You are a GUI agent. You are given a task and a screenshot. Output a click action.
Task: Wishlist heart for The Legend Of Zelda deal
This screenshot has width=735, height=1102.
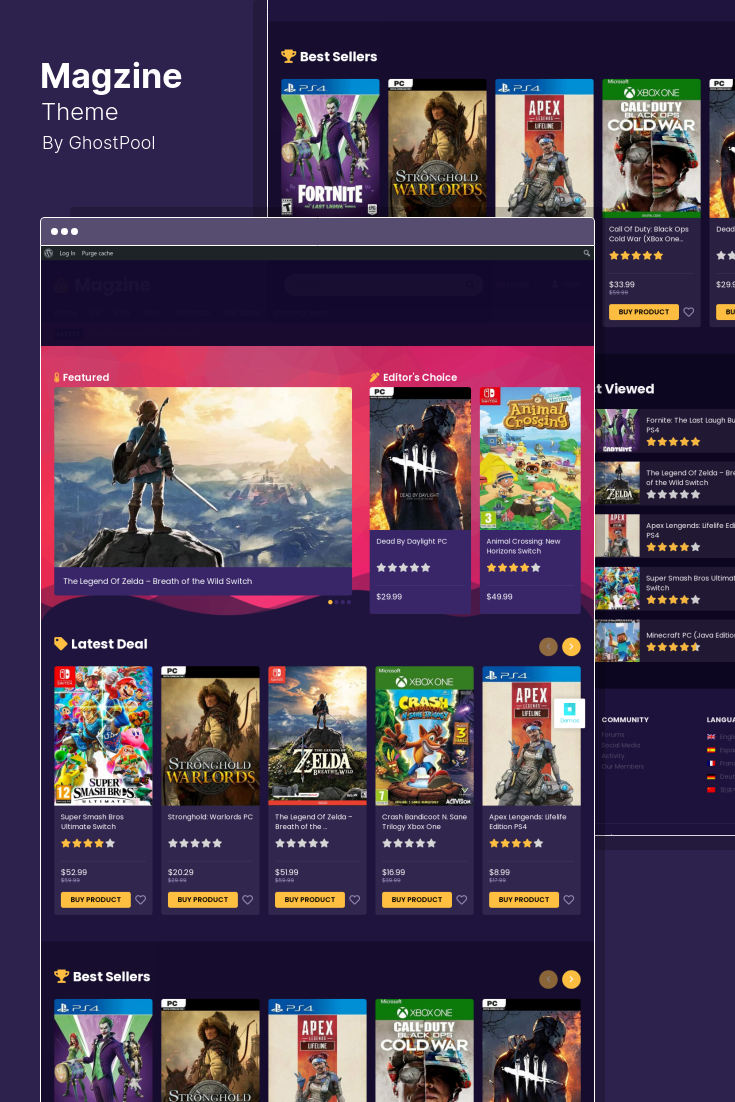(355, 900)
